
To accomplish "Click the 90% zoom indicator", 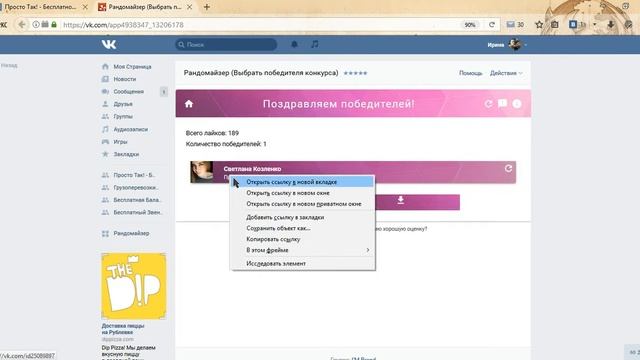I will [470, 25].
